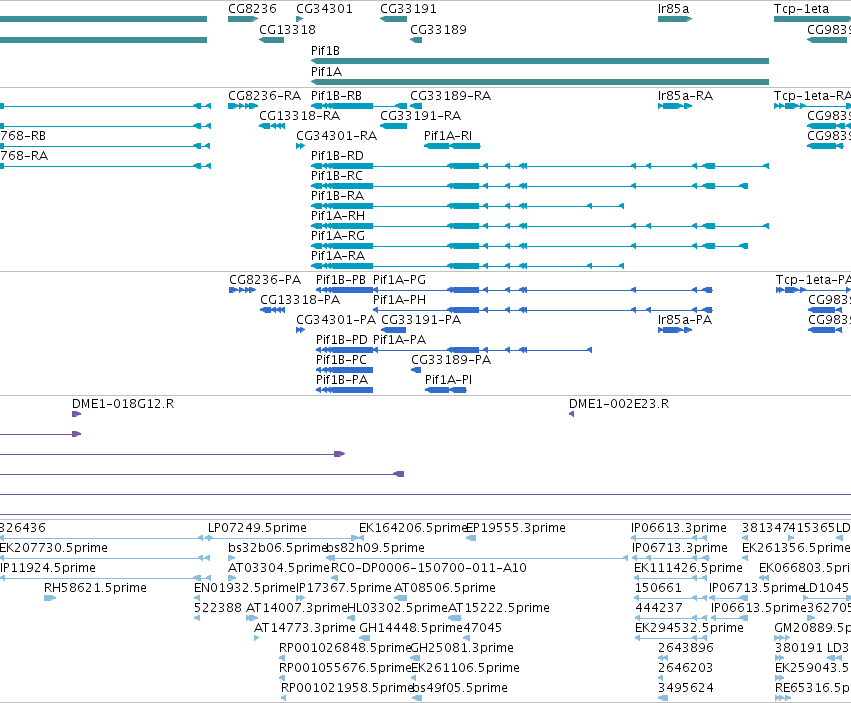Click protein Pif1B-PC
Image resolution: width=851 pixels, height=703 pixels.
[x=341, y=360]
